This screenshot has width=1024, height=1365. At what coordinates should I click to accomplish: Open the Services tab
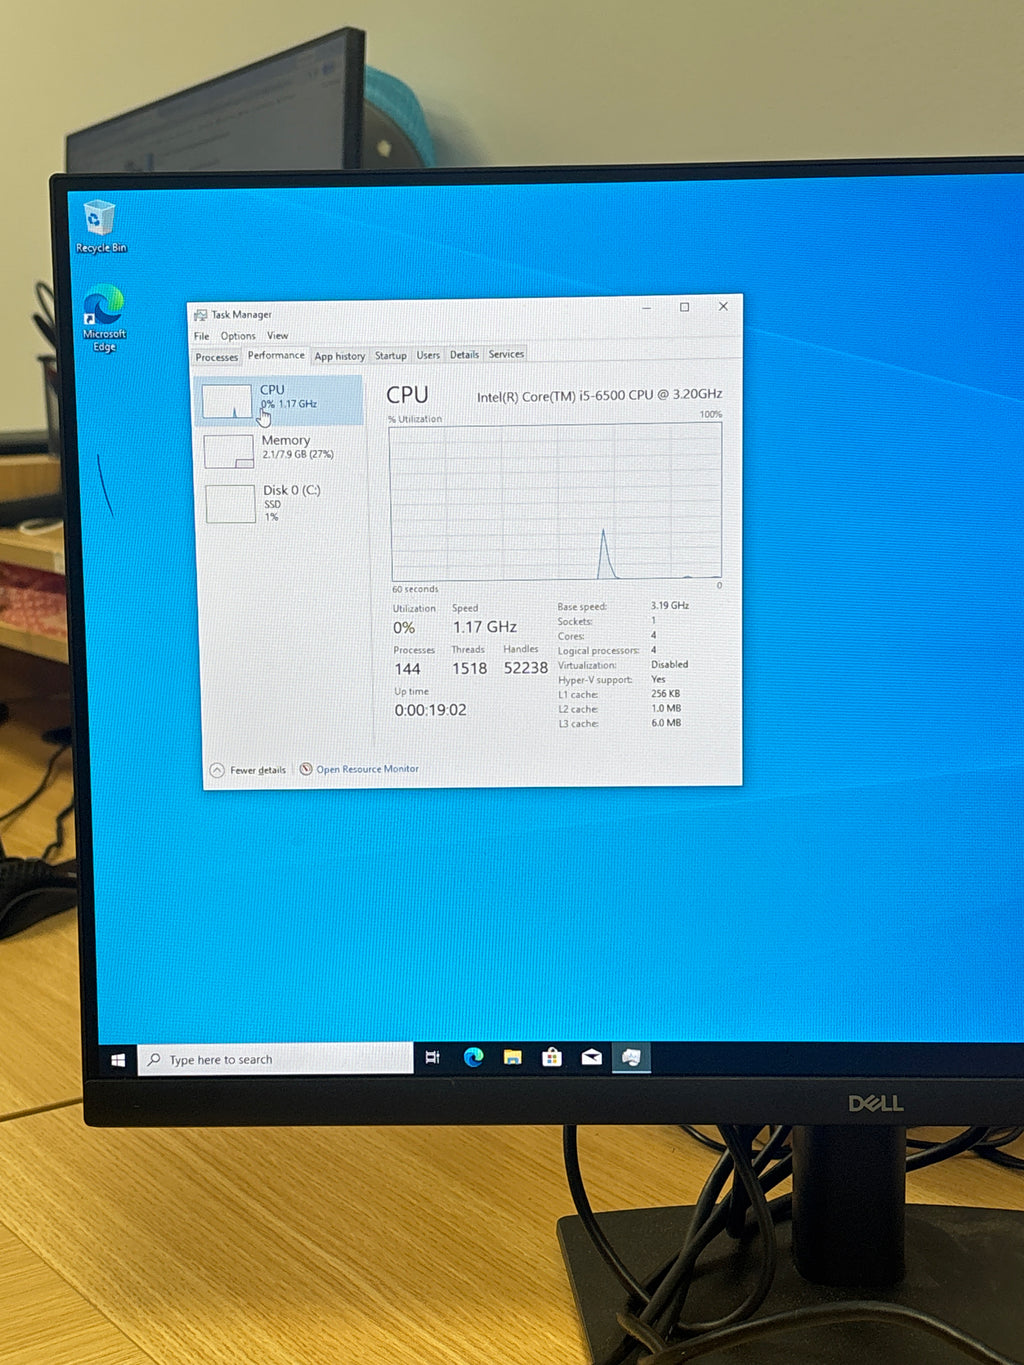(x=506, y=354)
